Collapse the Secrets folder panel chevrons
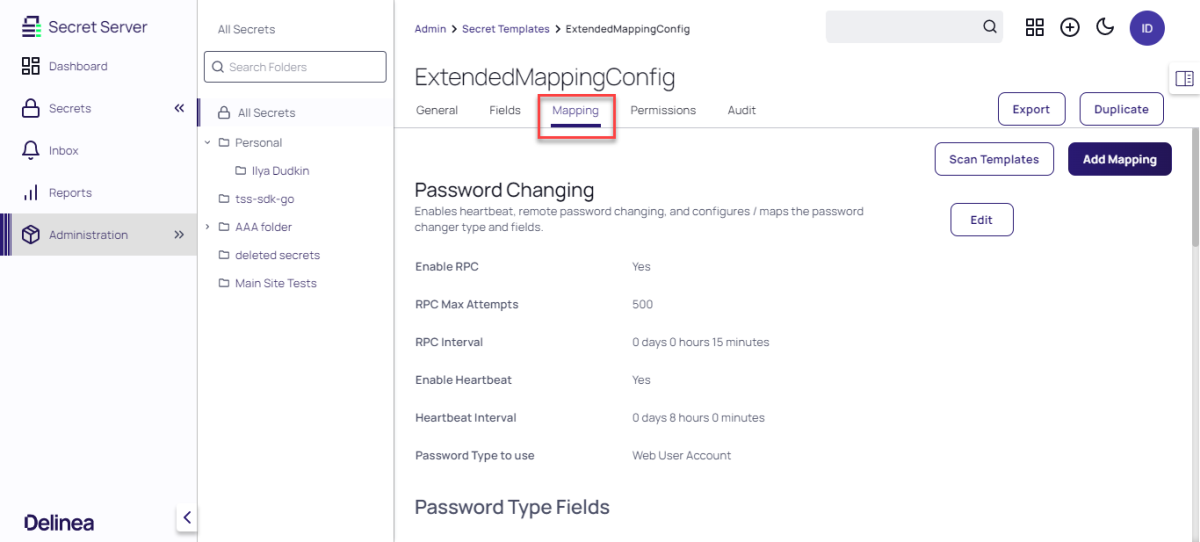The width and height of the screenshot is (1200, 542). tap(179, 108)
